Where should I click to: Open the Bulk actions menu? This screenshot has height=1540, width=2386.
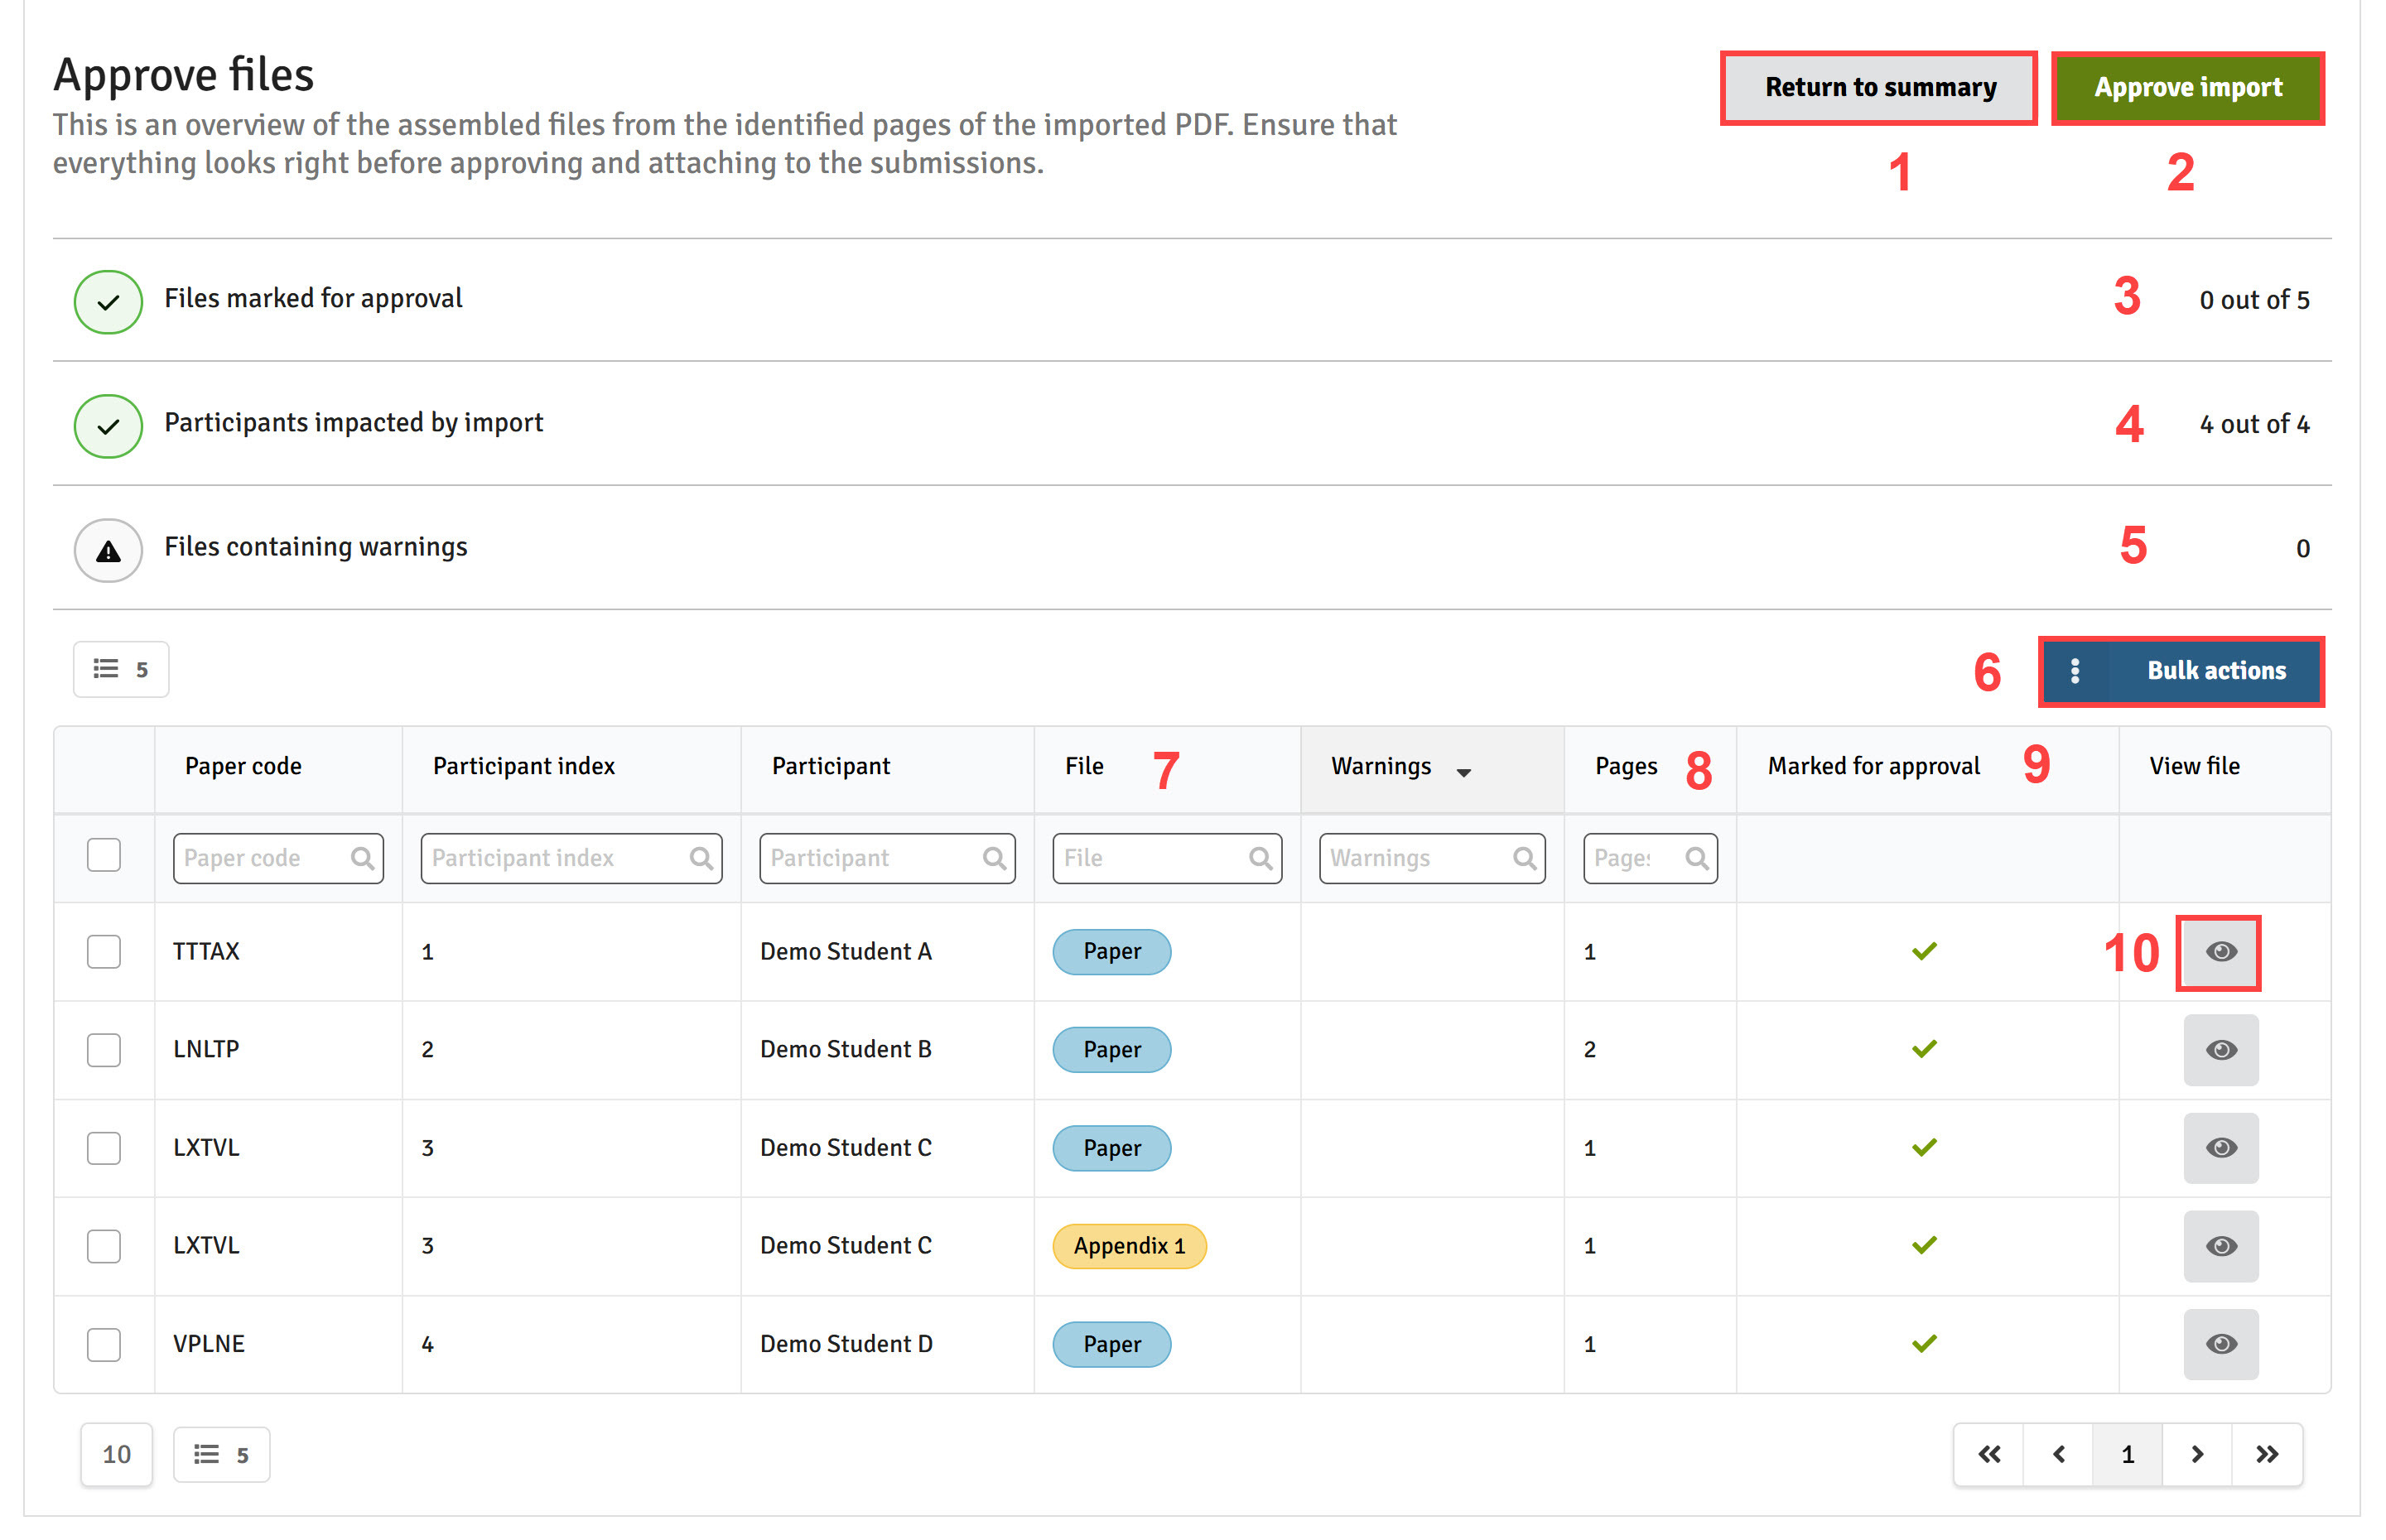point(2180,671)
